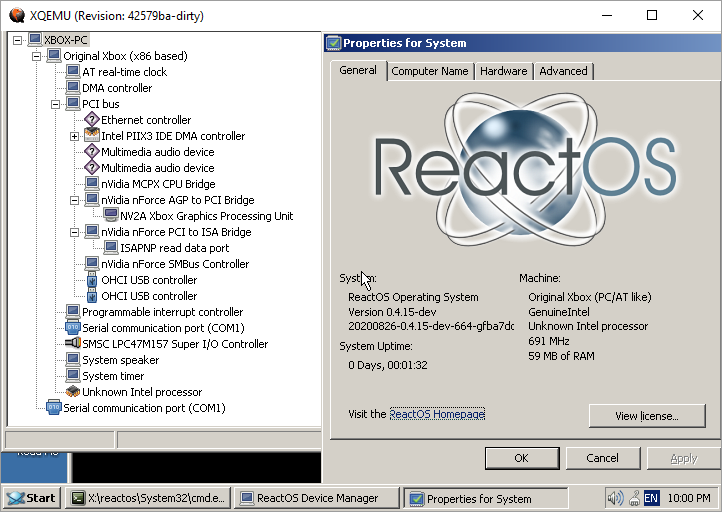722x512 pixels.
Task: Switch to the General tab
Action: [x=358, y=70]
